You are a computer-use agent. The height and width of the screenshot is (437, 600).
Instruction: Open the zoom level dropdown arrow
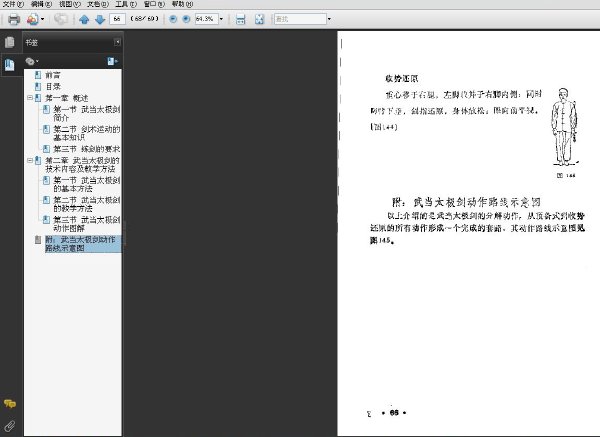pos(221,19)
